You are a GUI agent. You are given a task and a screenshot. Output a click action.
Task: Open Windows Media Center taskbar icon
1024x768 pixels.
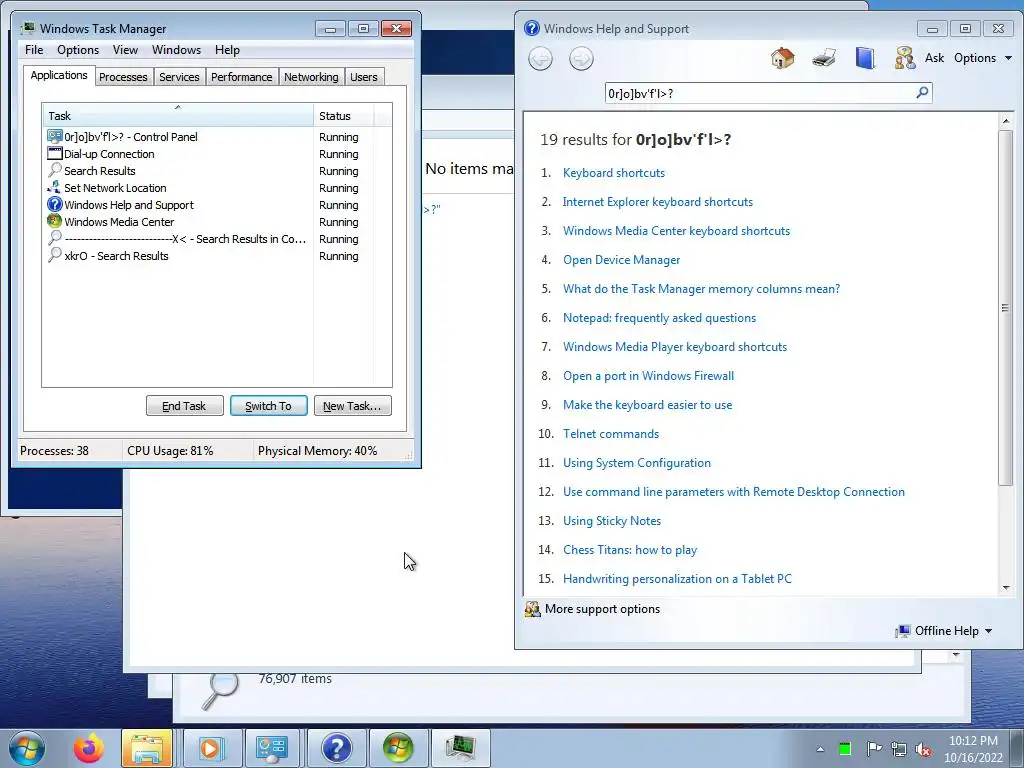click(398, 748)
